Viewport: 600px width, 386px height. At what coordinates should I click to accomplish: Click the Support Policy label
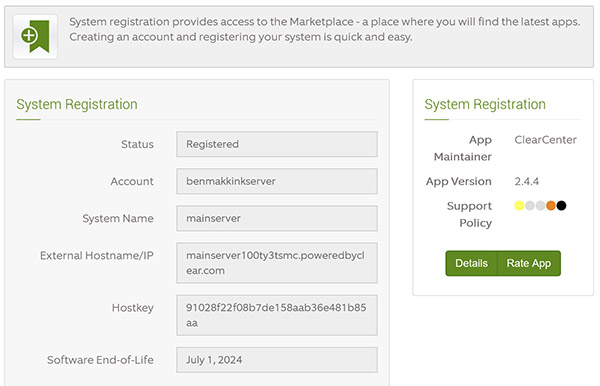pyautogui.click(x=469, y=214)
